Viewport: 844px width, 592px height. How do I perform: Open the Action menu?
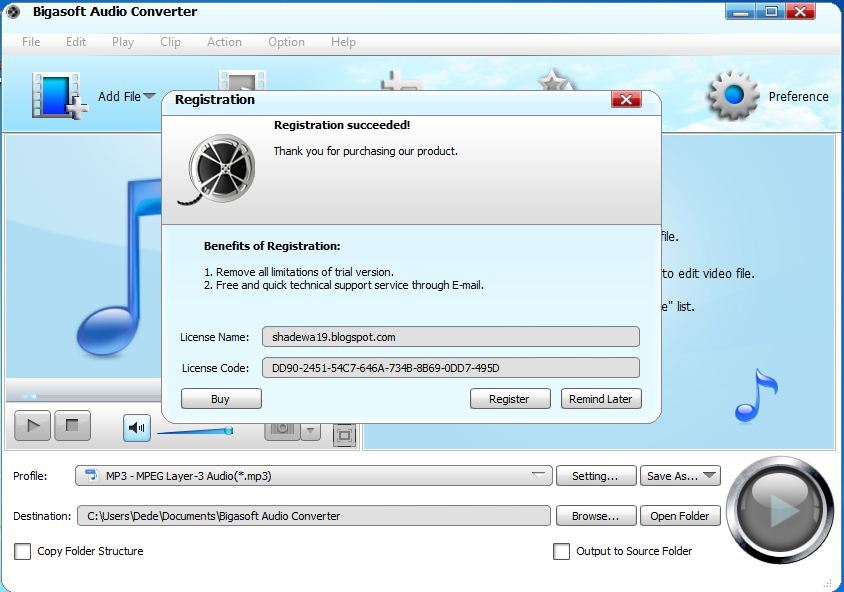[224, 42]
